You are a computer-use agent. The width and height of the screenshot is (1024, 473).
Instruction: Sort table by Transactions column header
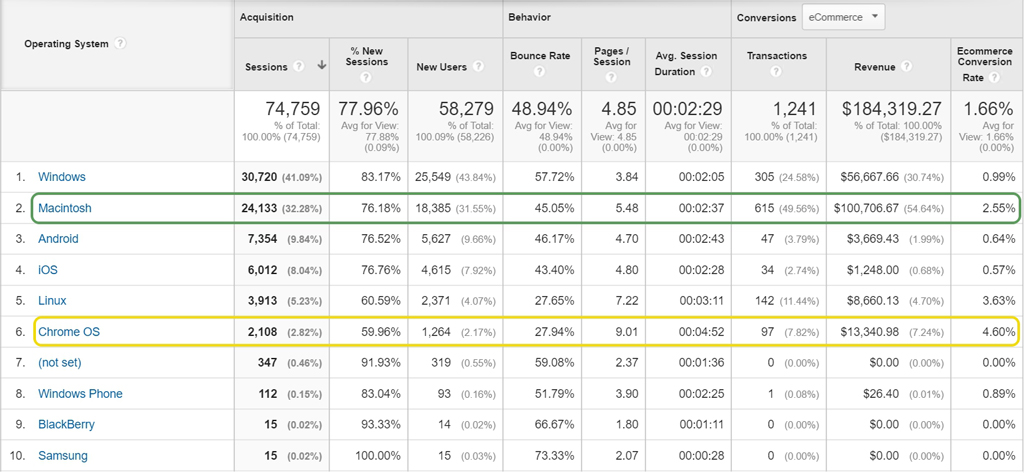tap(776, 56)
